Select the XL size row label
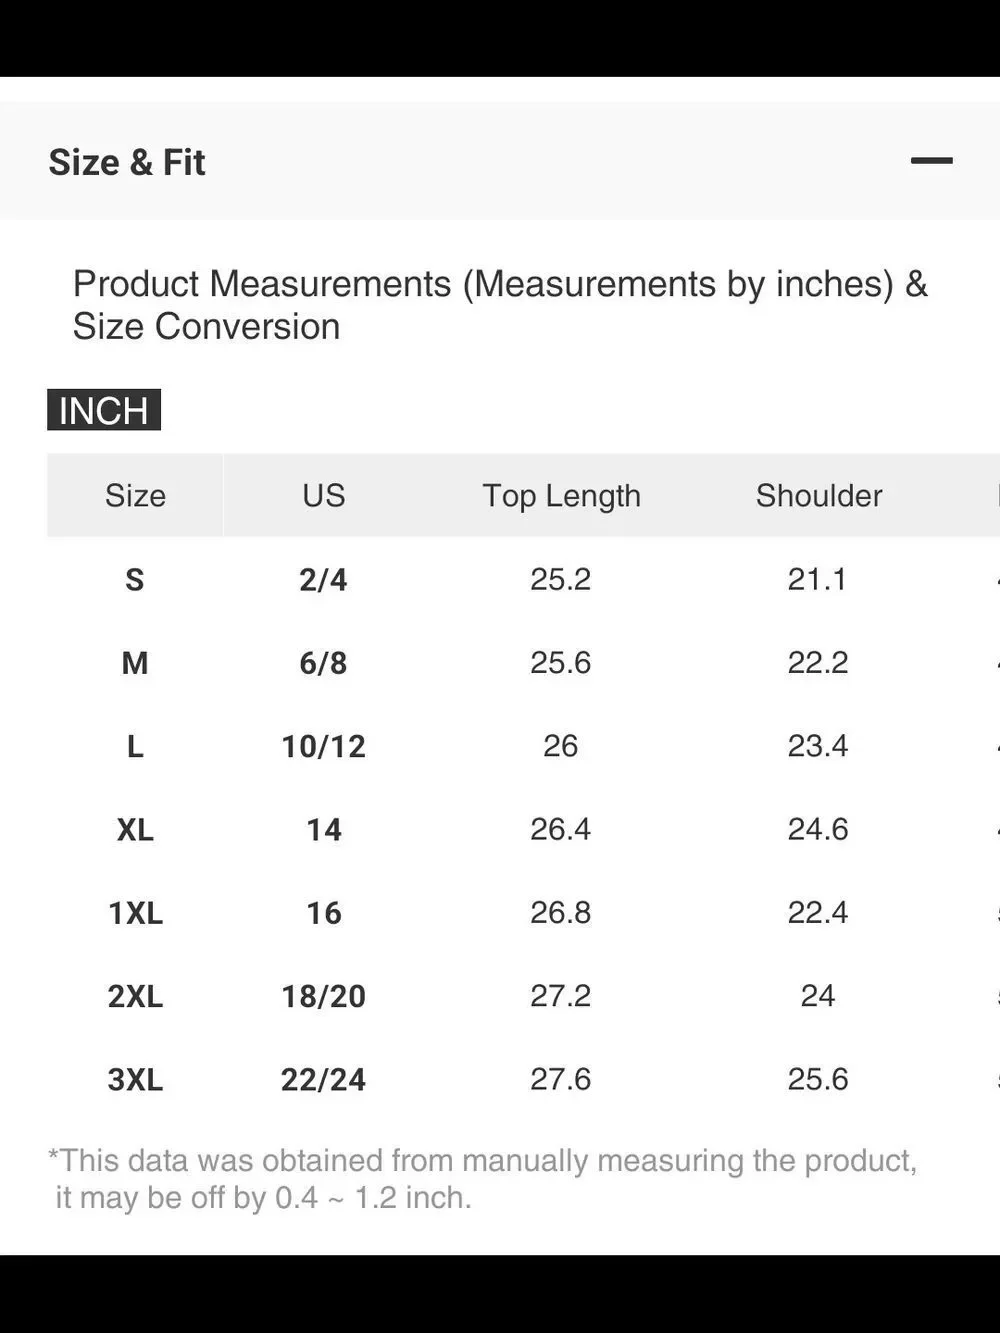 click(x=135, y=829)
